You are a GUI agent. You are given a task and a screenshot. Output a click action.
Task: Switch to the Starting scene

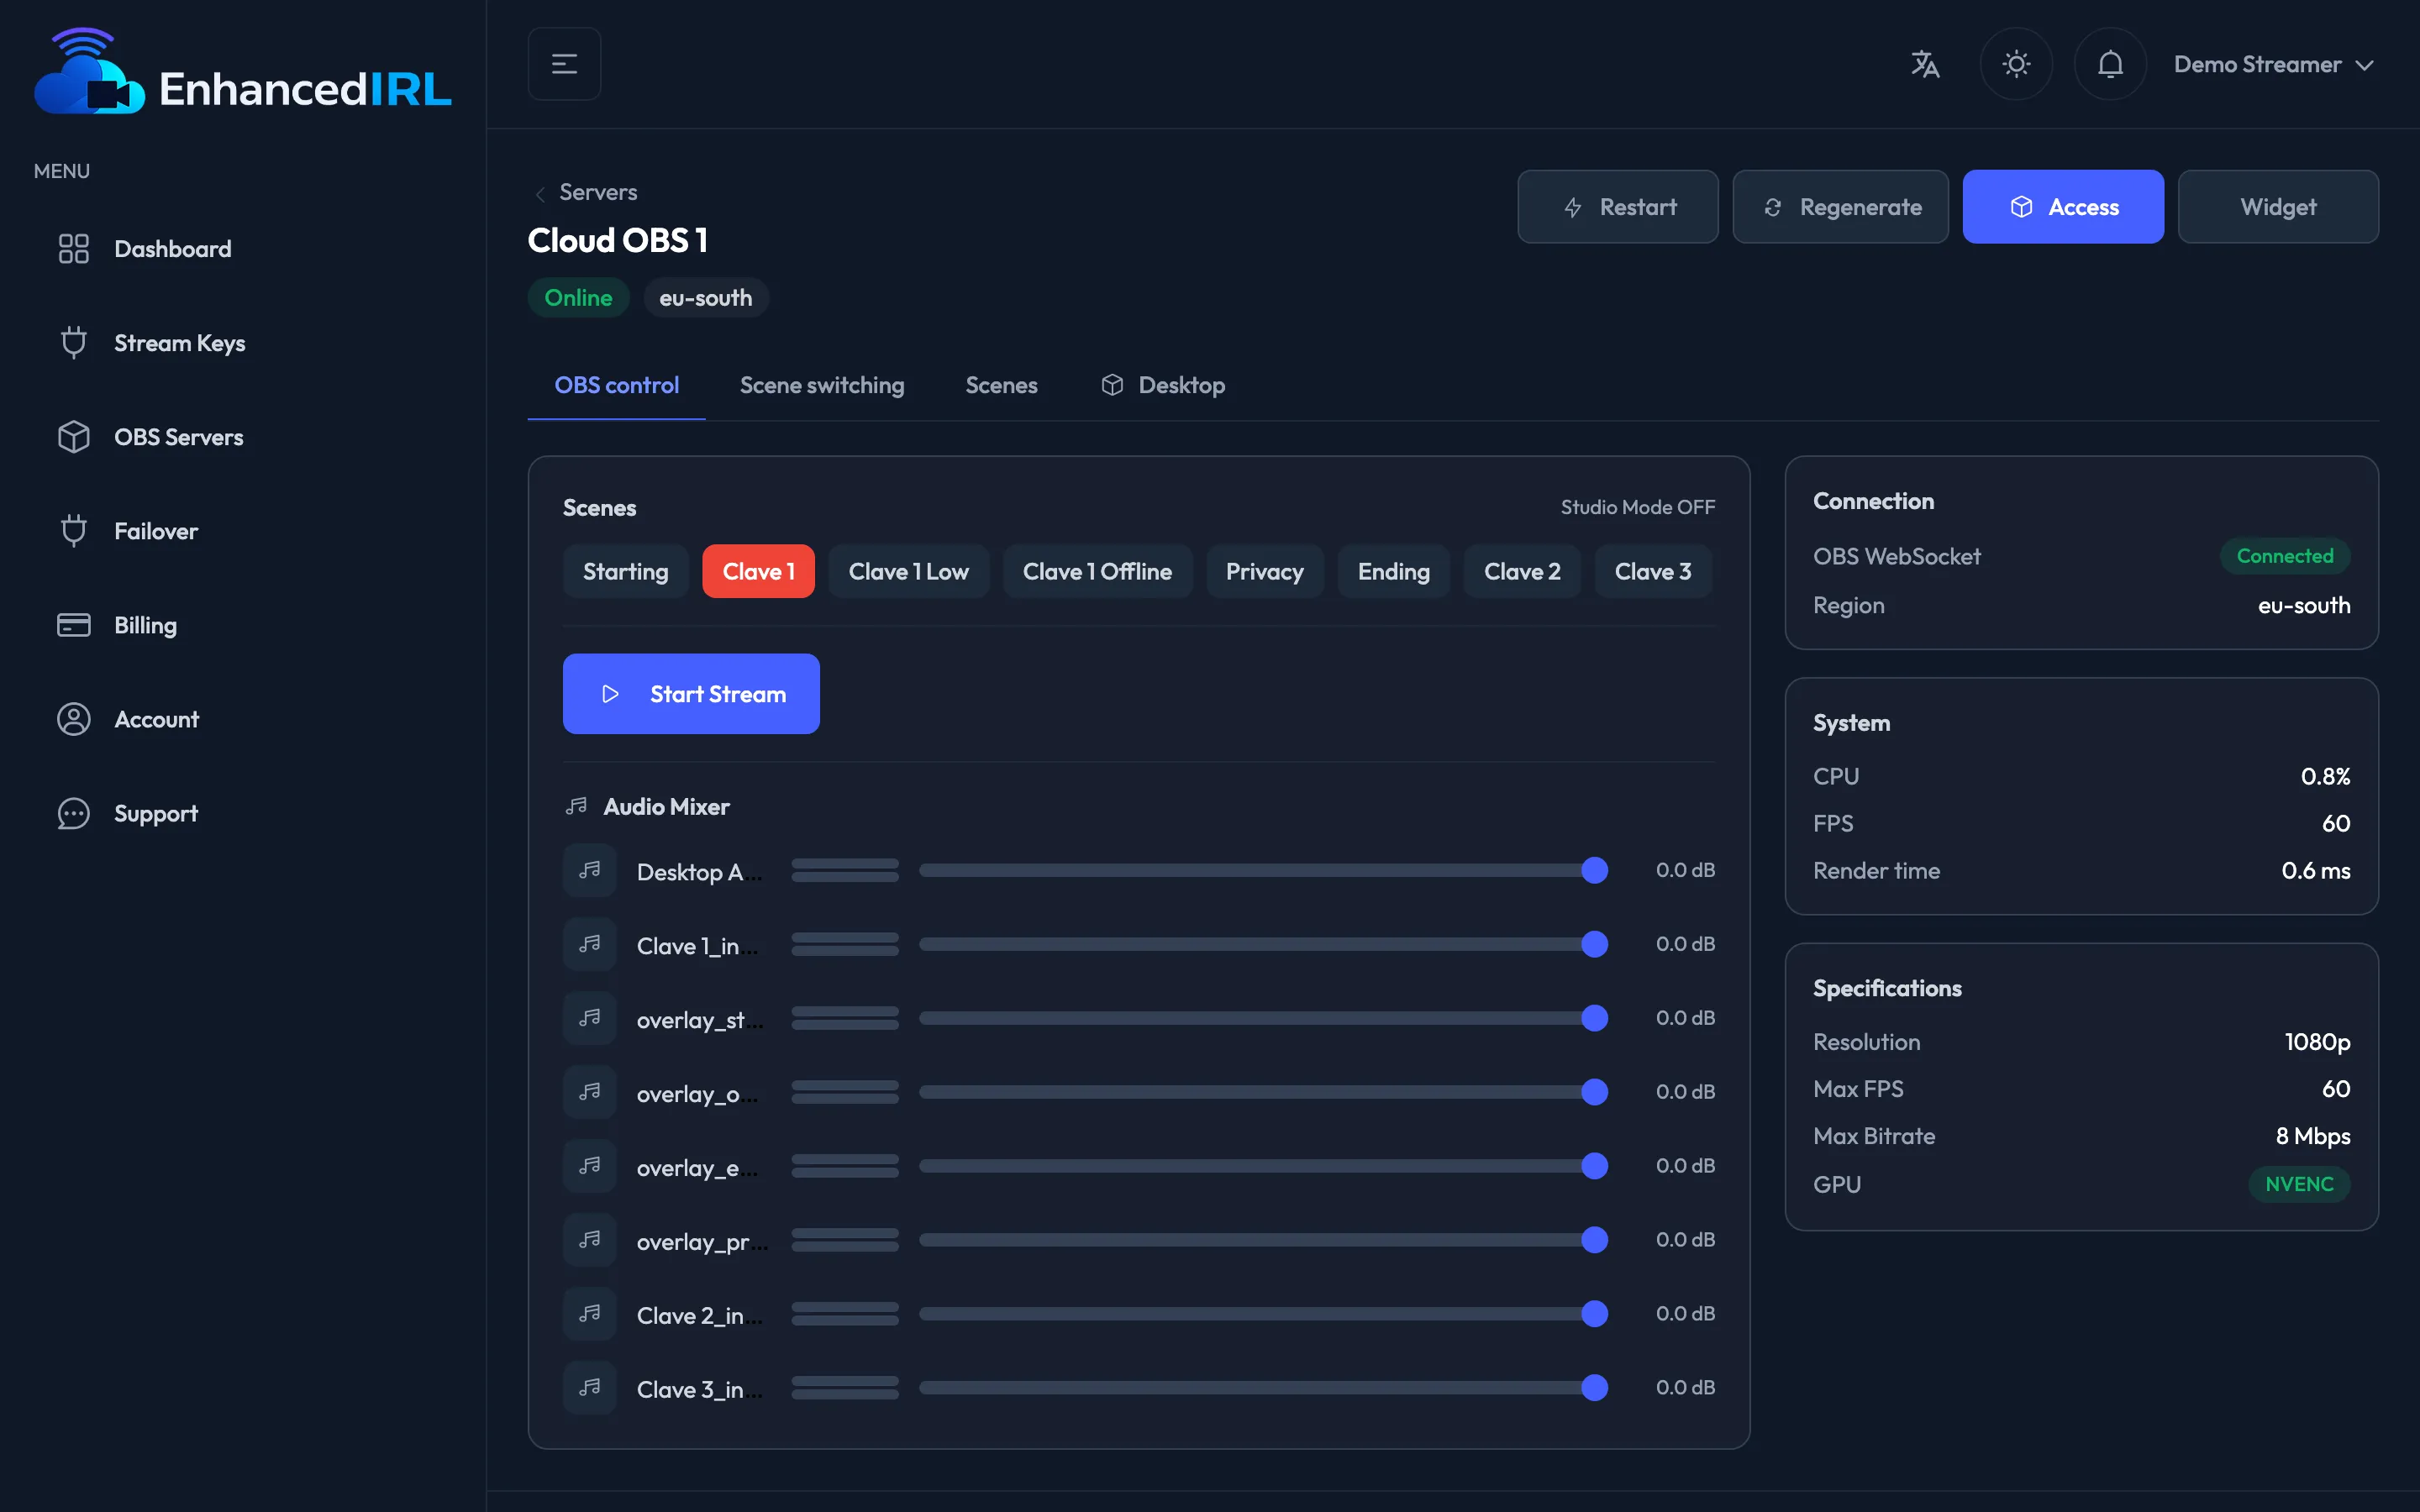pyautogui.click(x=625, y=571)
